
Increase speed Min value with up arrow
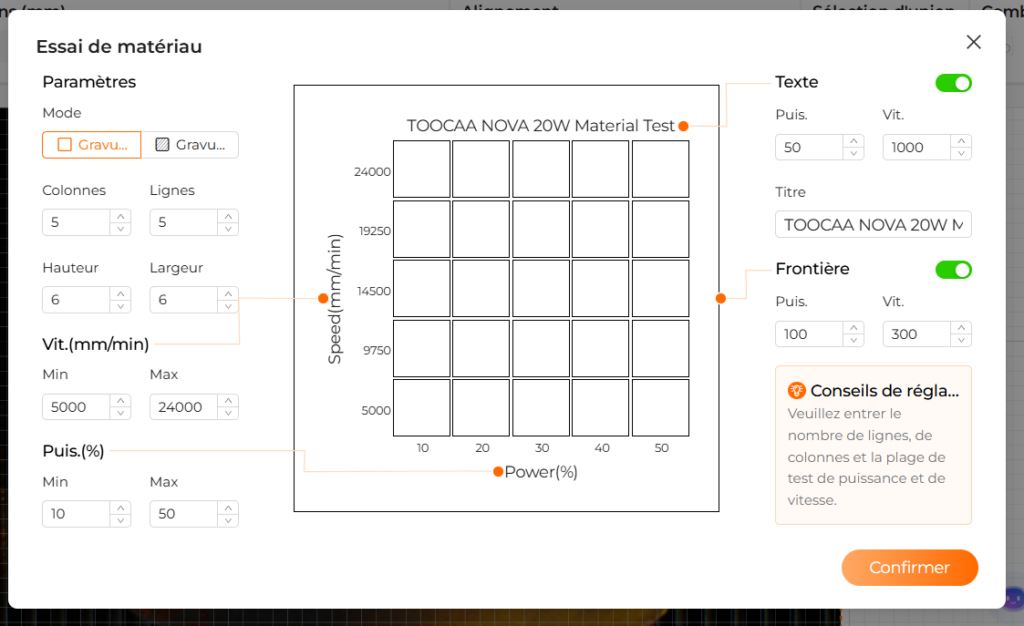point(120,401)
